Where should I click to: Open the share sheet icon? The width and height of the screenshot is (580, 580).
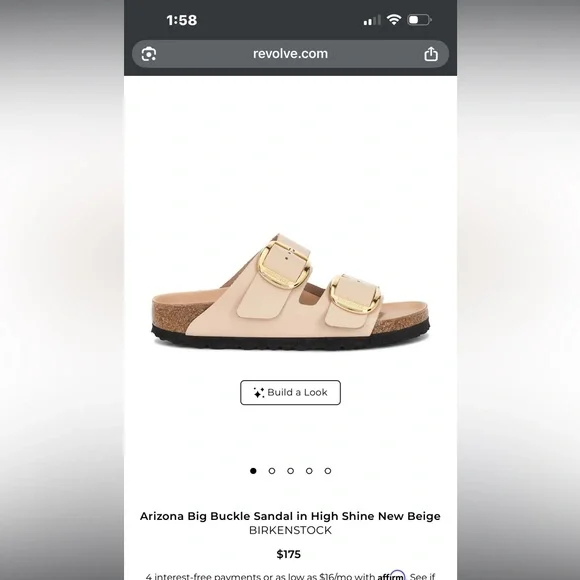431,54
